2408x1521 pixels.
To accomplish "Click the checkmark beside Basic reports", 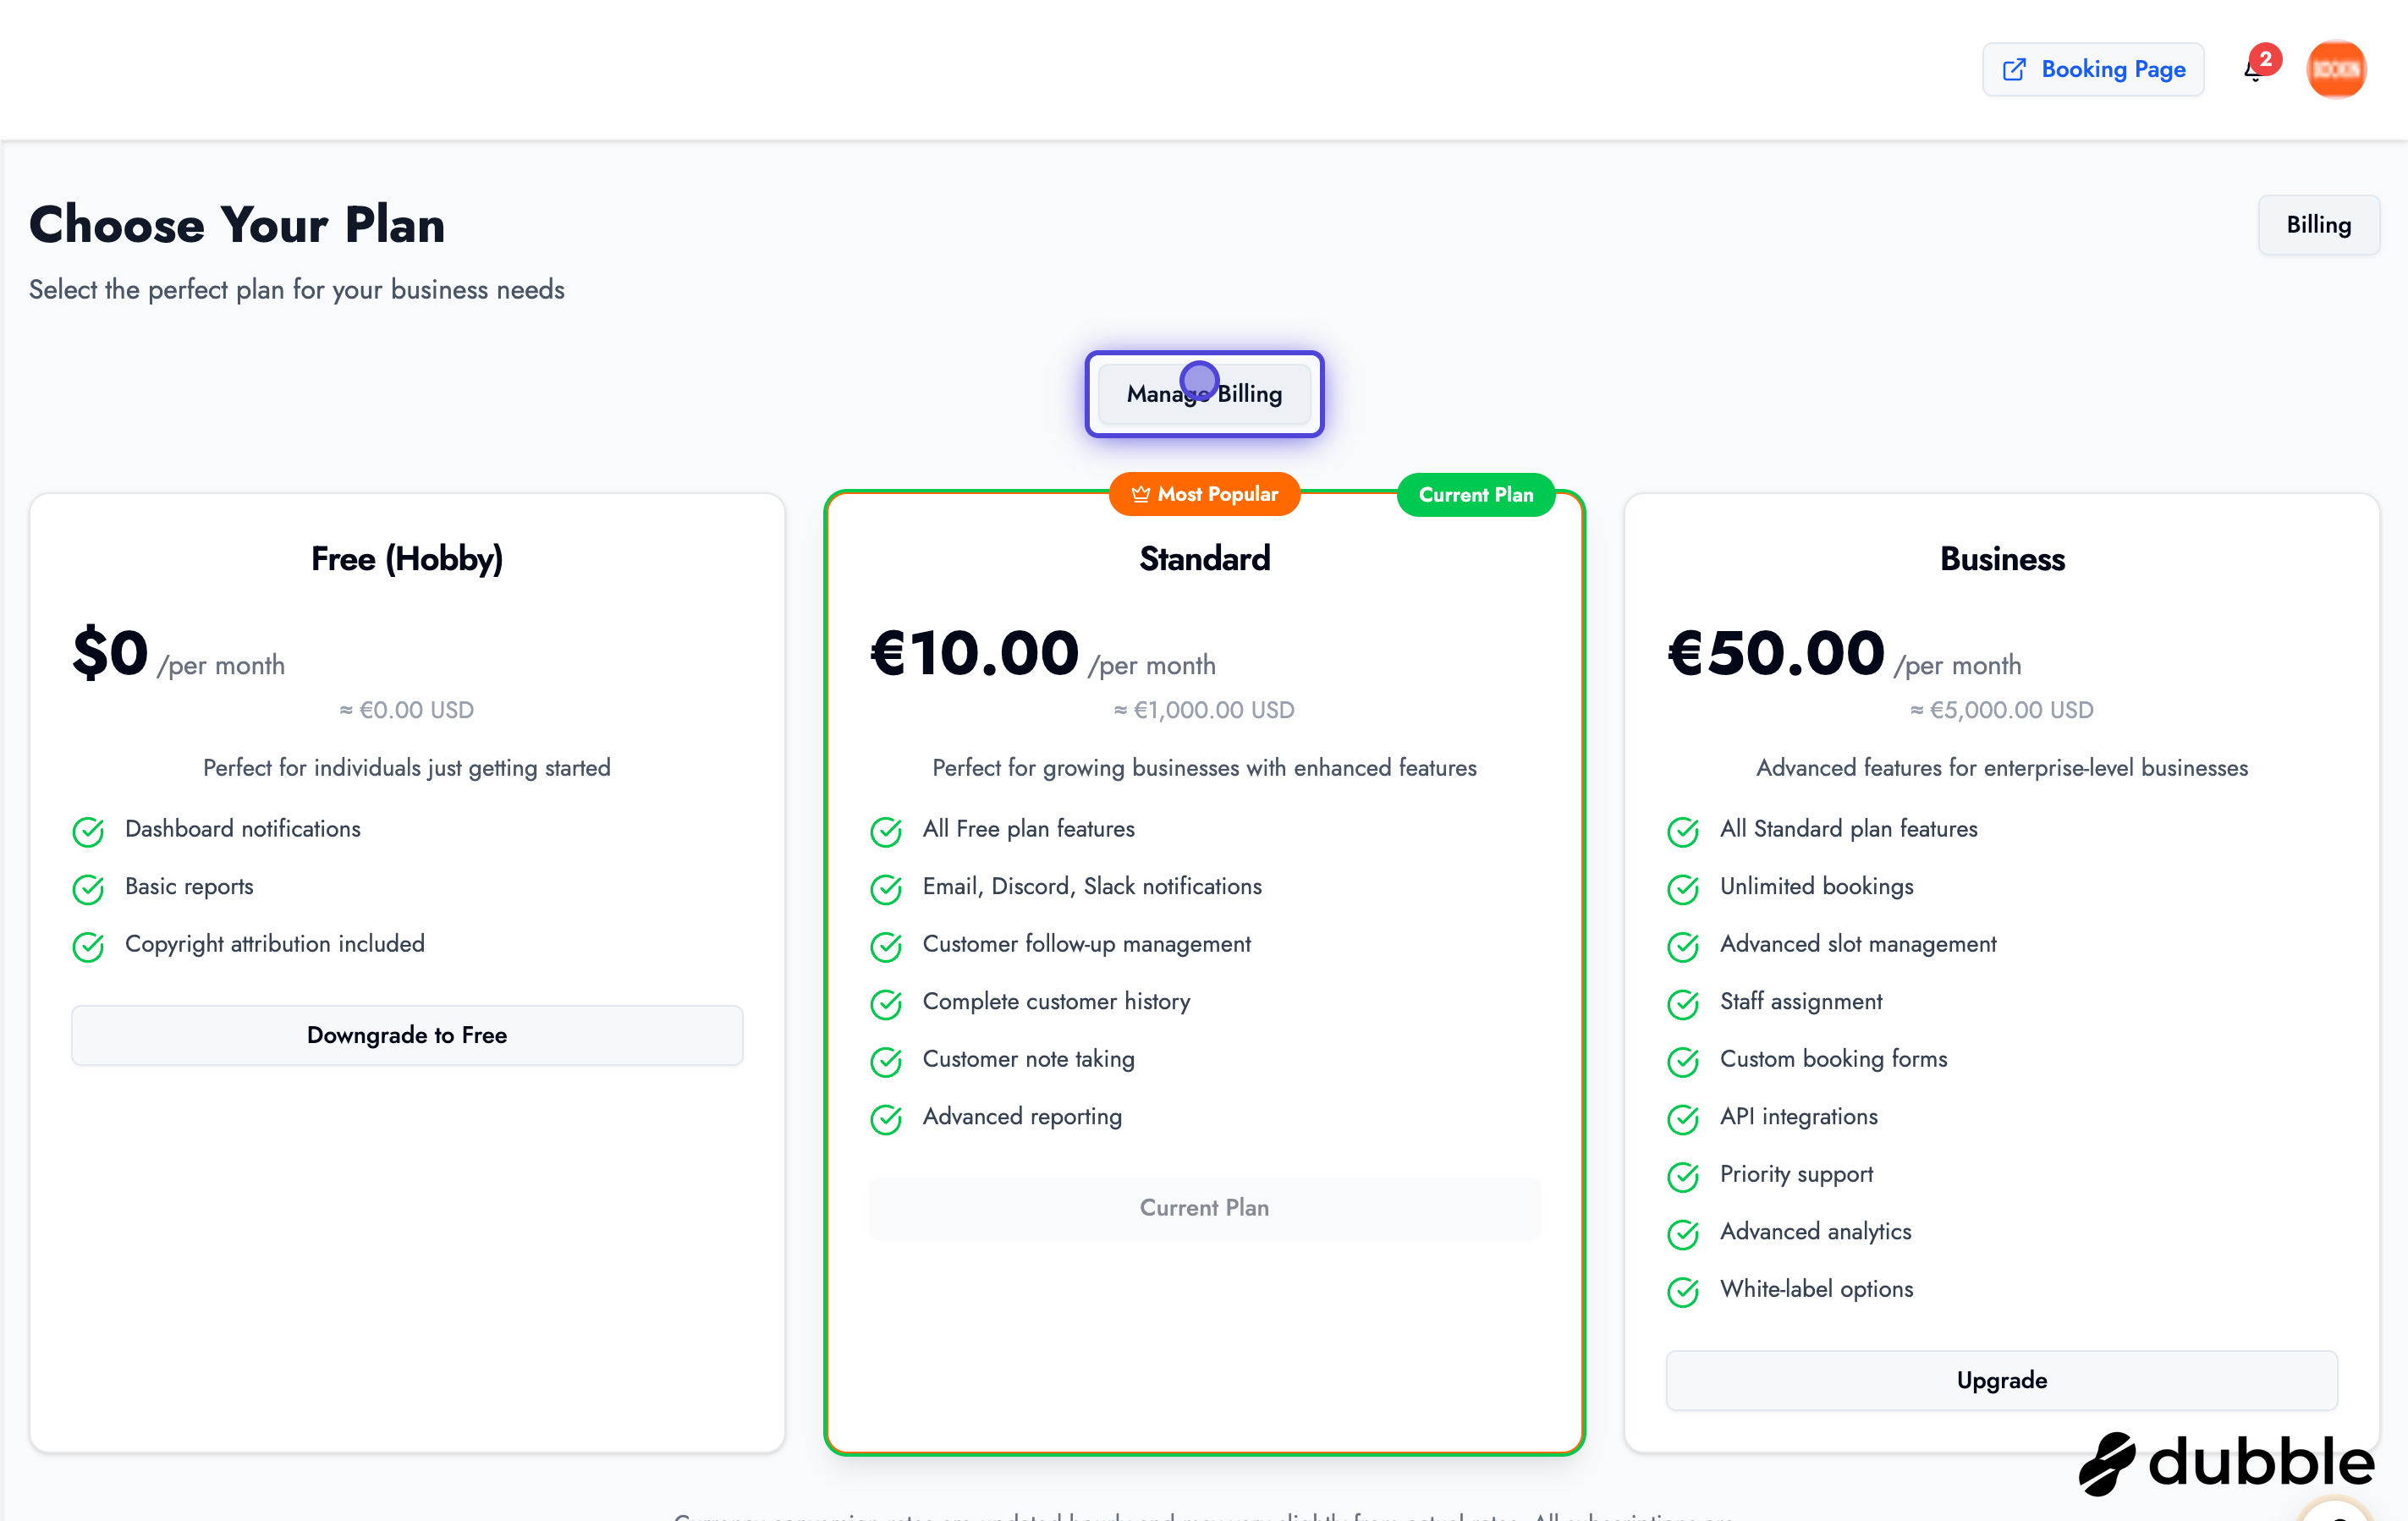I will pyautogui.click(x=88, y=889).
